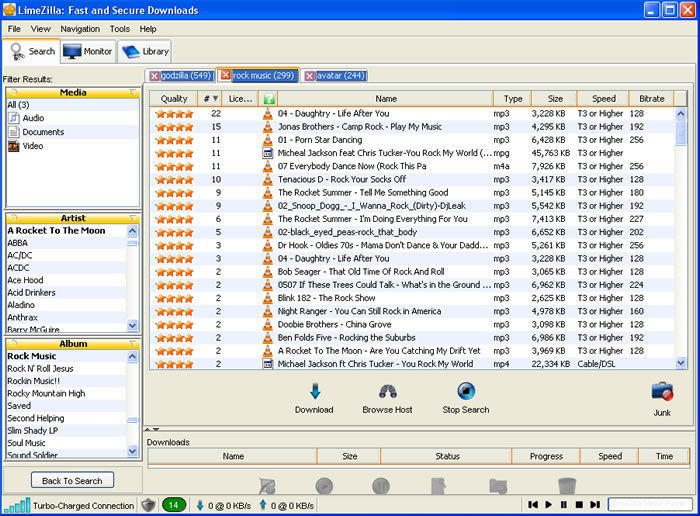Image resolution: width=700 pixels, height=516 pixels.
Task: Collapse the Artist filter panel
Action: 133,218
